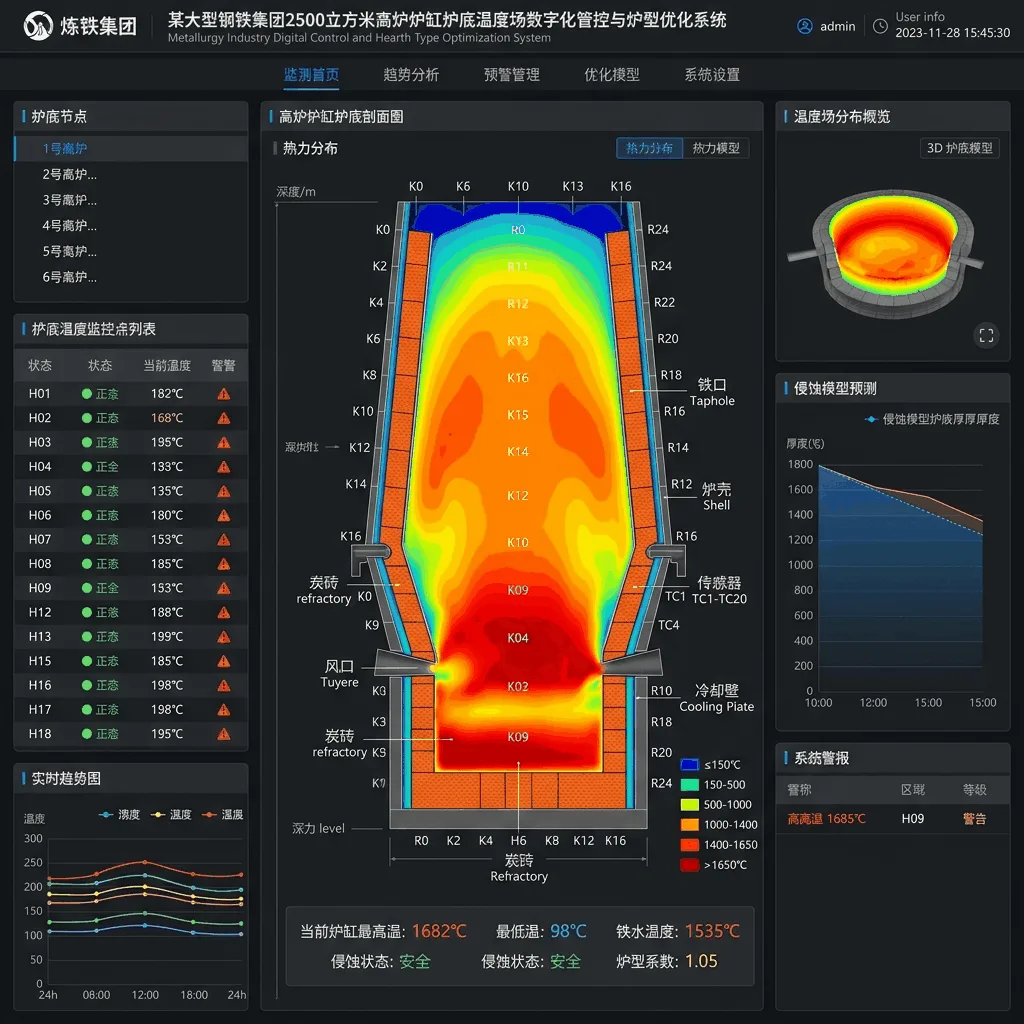Viewport: 1024px width, 1024px height.
Task: Click warning triangle for H18 row
Action: point(223,733)
